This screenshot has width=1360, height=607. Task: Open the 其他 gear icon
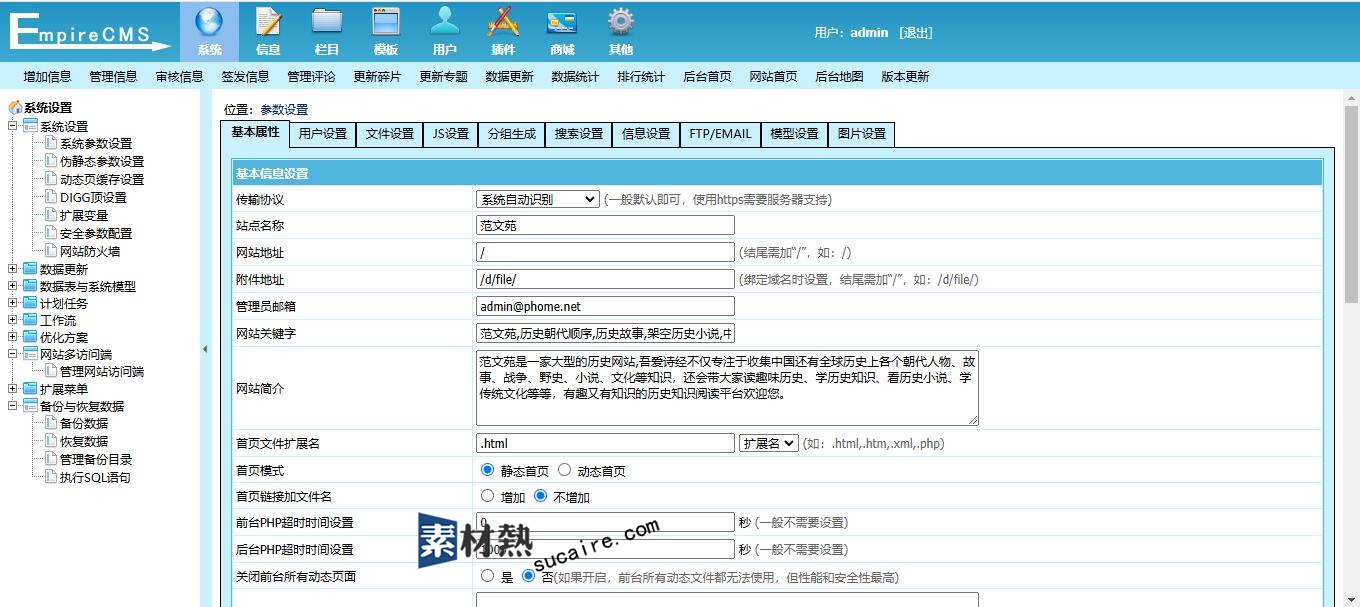(x=621, y=22)
